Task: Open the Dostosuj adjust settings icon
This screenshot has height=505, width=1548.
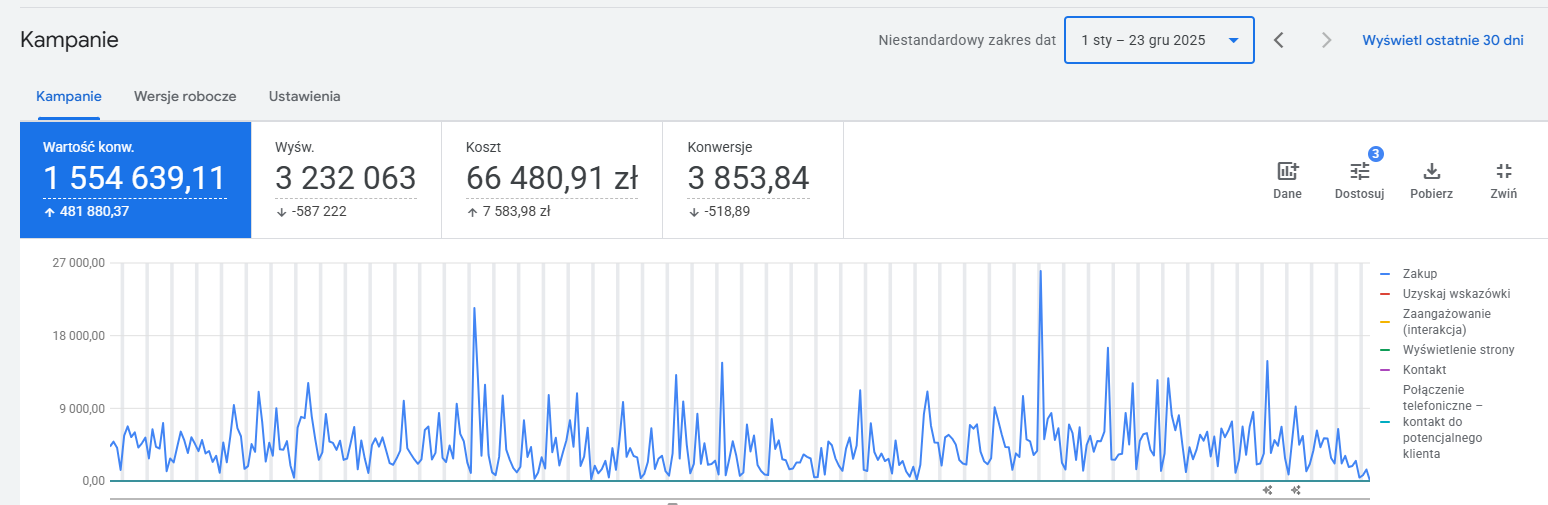Action: [1359, 171]
